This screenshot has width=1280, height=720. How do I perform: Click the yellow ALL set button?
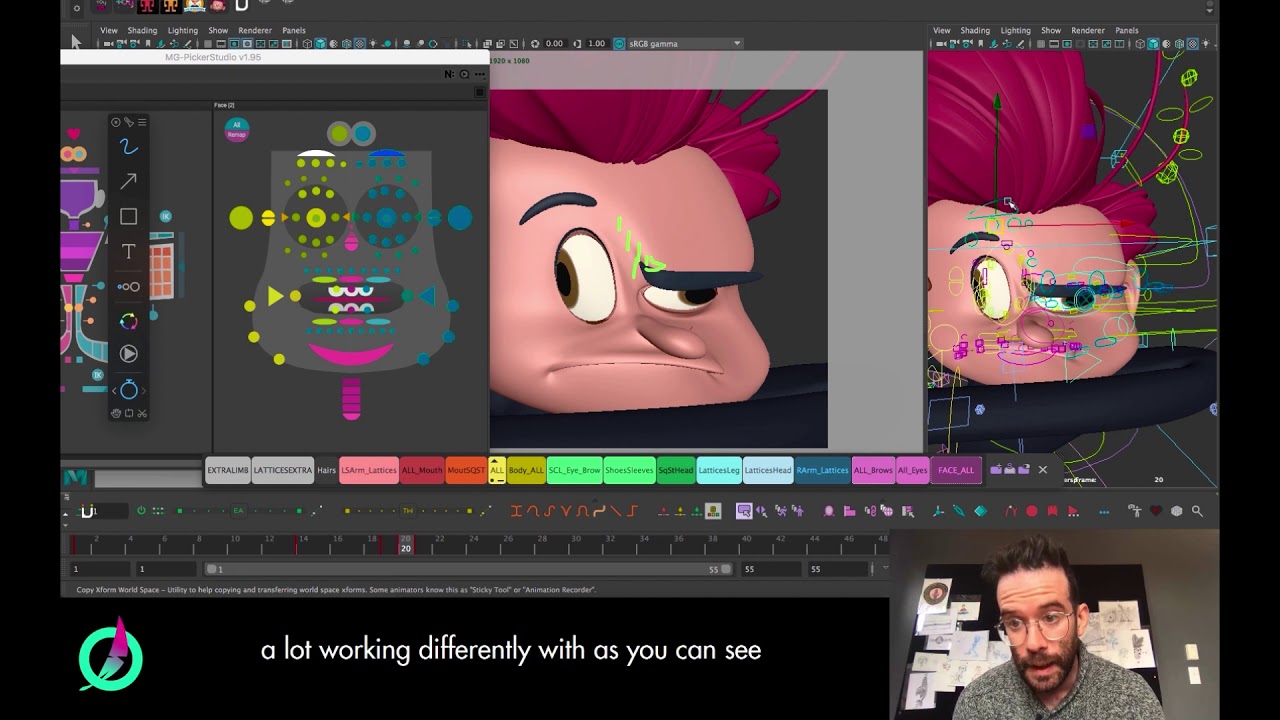coord(497,470)
